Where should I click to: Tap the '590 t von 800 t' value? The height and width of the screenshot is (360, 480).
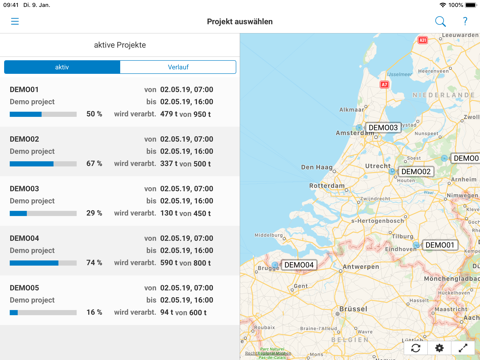click(x=185, y=263)
